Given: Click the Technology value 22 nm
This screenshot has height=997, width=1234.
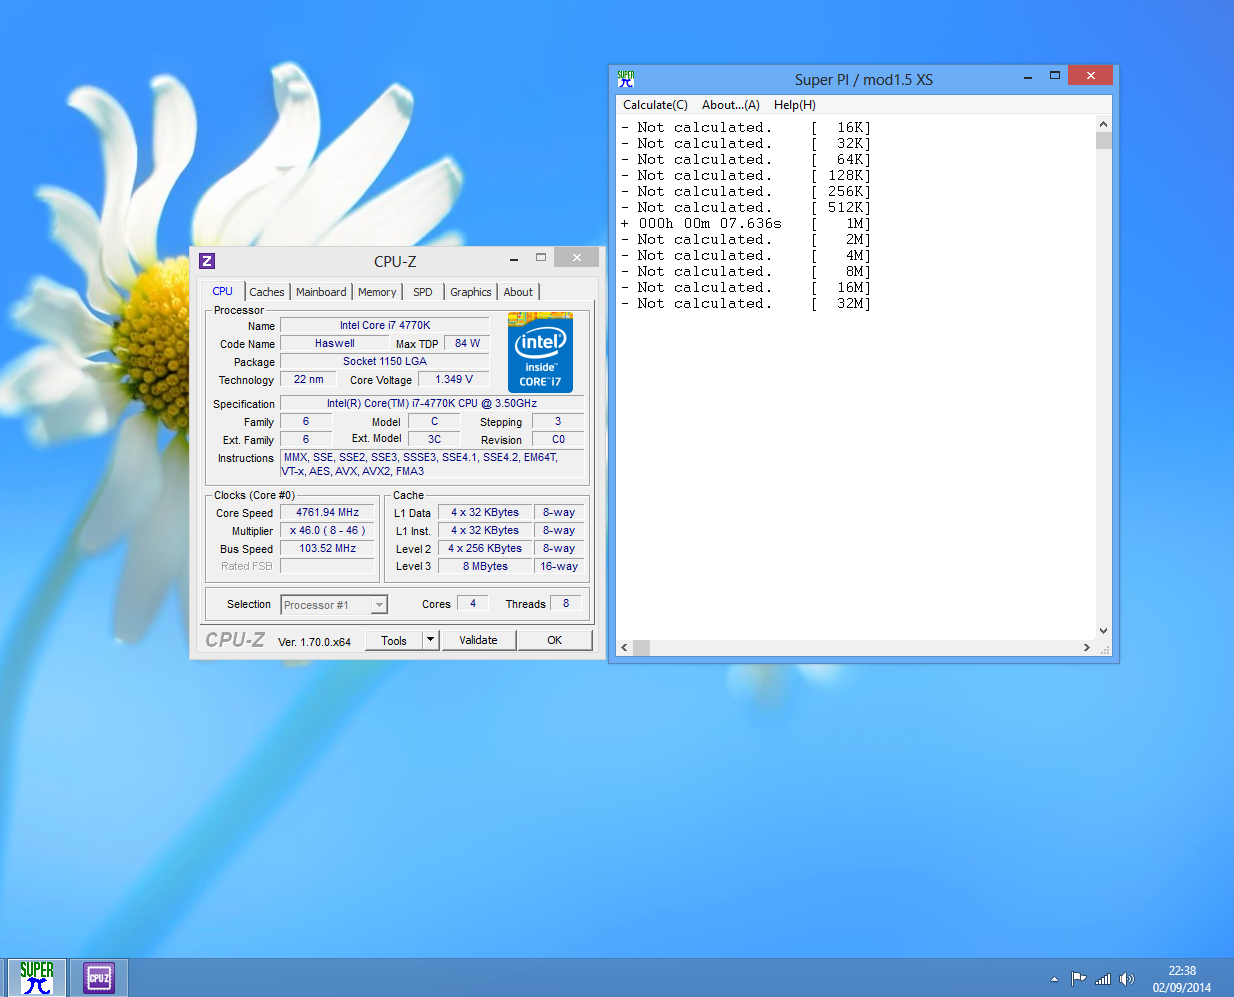Looking at the screenshot, I should click(x=308, y=379).
